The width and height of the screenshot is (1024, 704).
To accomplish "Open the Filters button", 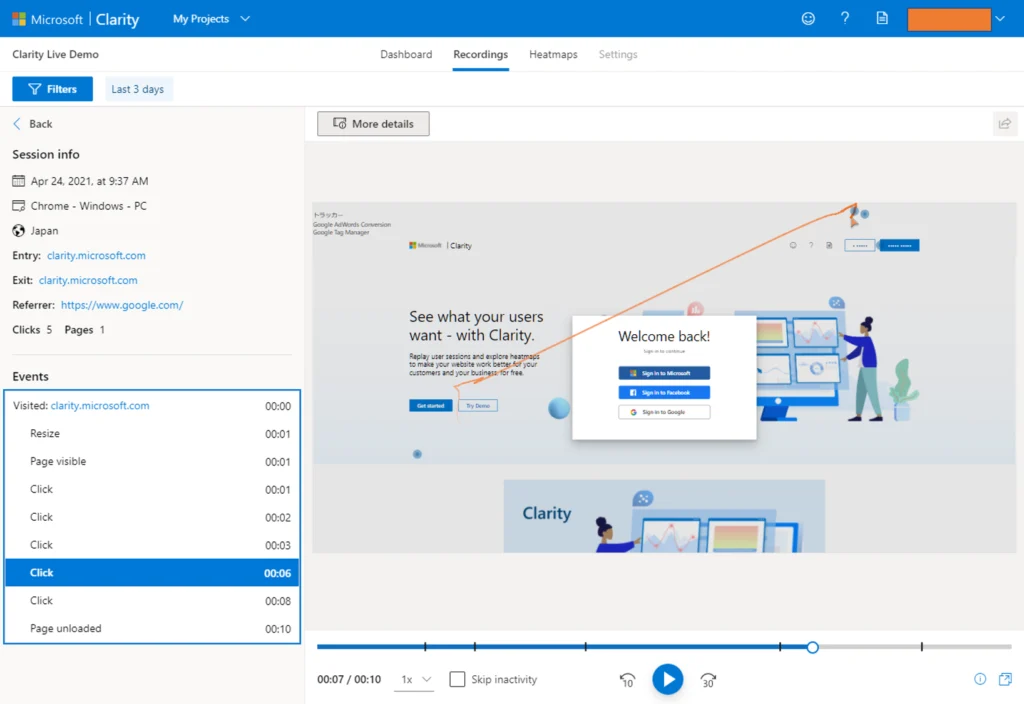I will 52,89.
